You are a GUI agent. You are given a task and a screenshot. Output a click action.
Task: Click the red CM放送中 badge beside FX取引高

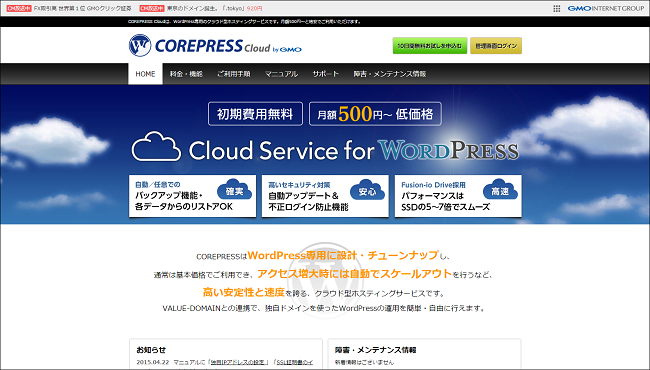tap(19, 8)
